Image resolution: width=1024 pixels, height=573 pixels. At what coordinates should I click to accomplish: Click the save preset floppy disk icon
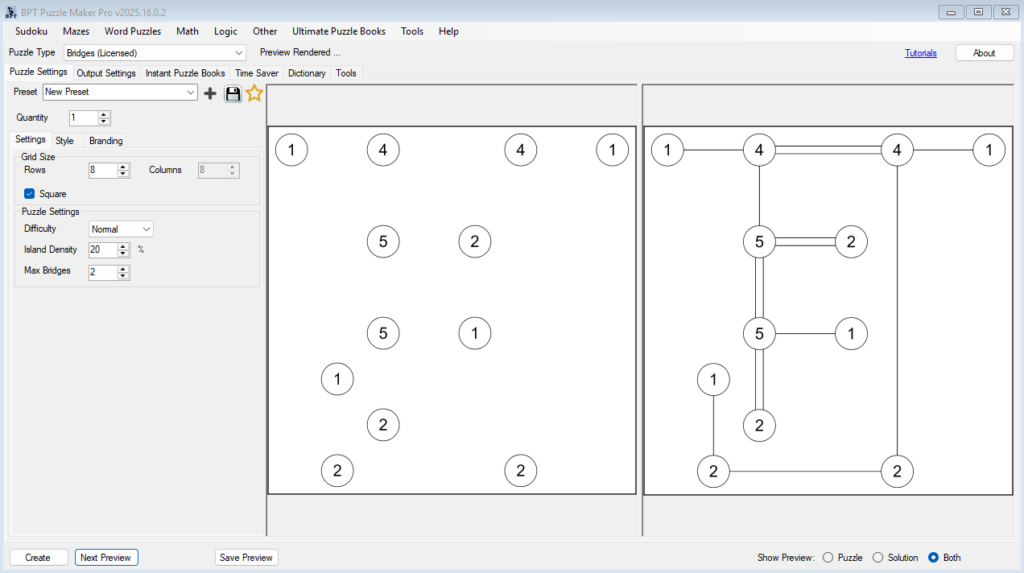[x=233, y=93]
